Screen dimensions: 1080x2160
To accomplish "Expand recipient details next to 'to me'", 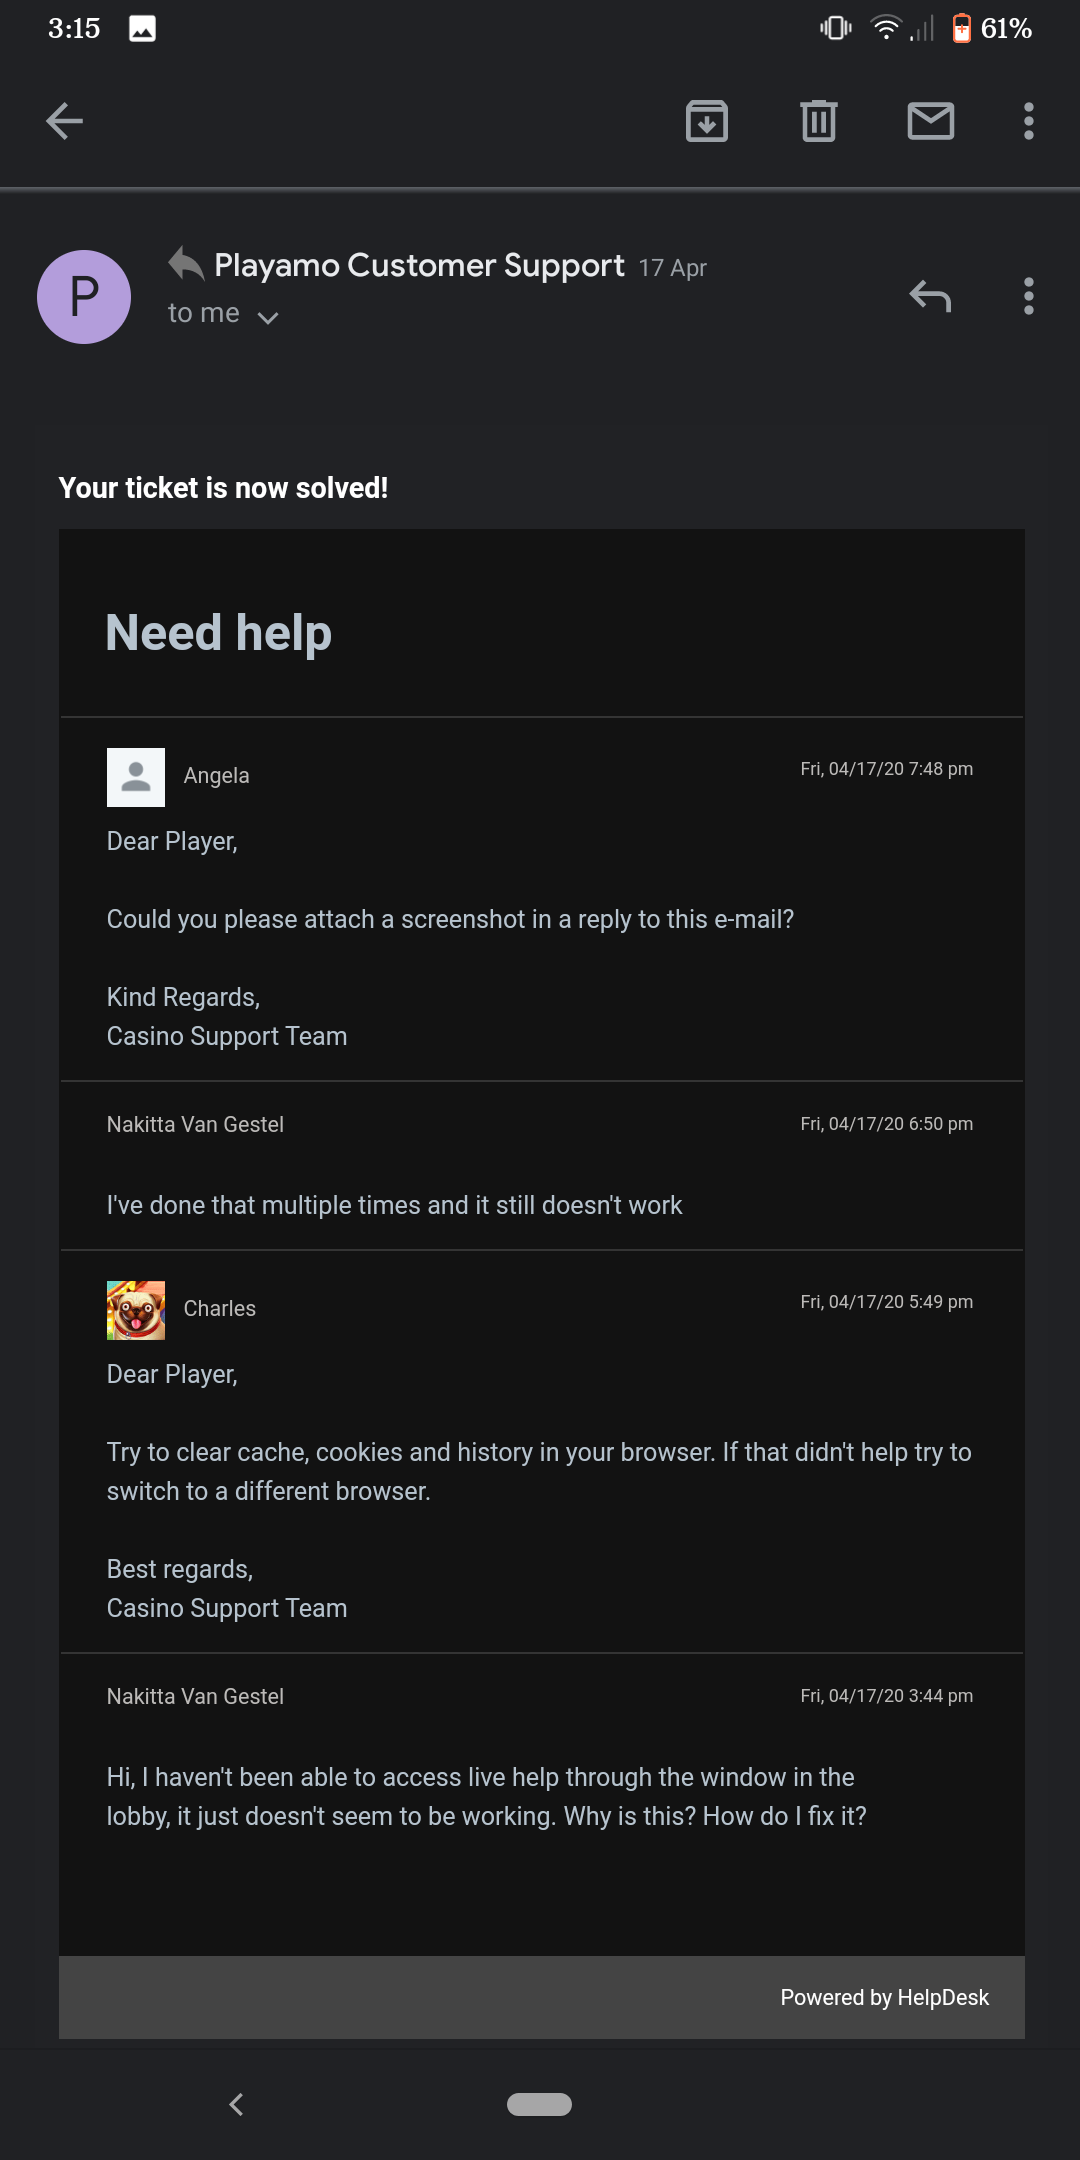I will click(x=267, y=317).
